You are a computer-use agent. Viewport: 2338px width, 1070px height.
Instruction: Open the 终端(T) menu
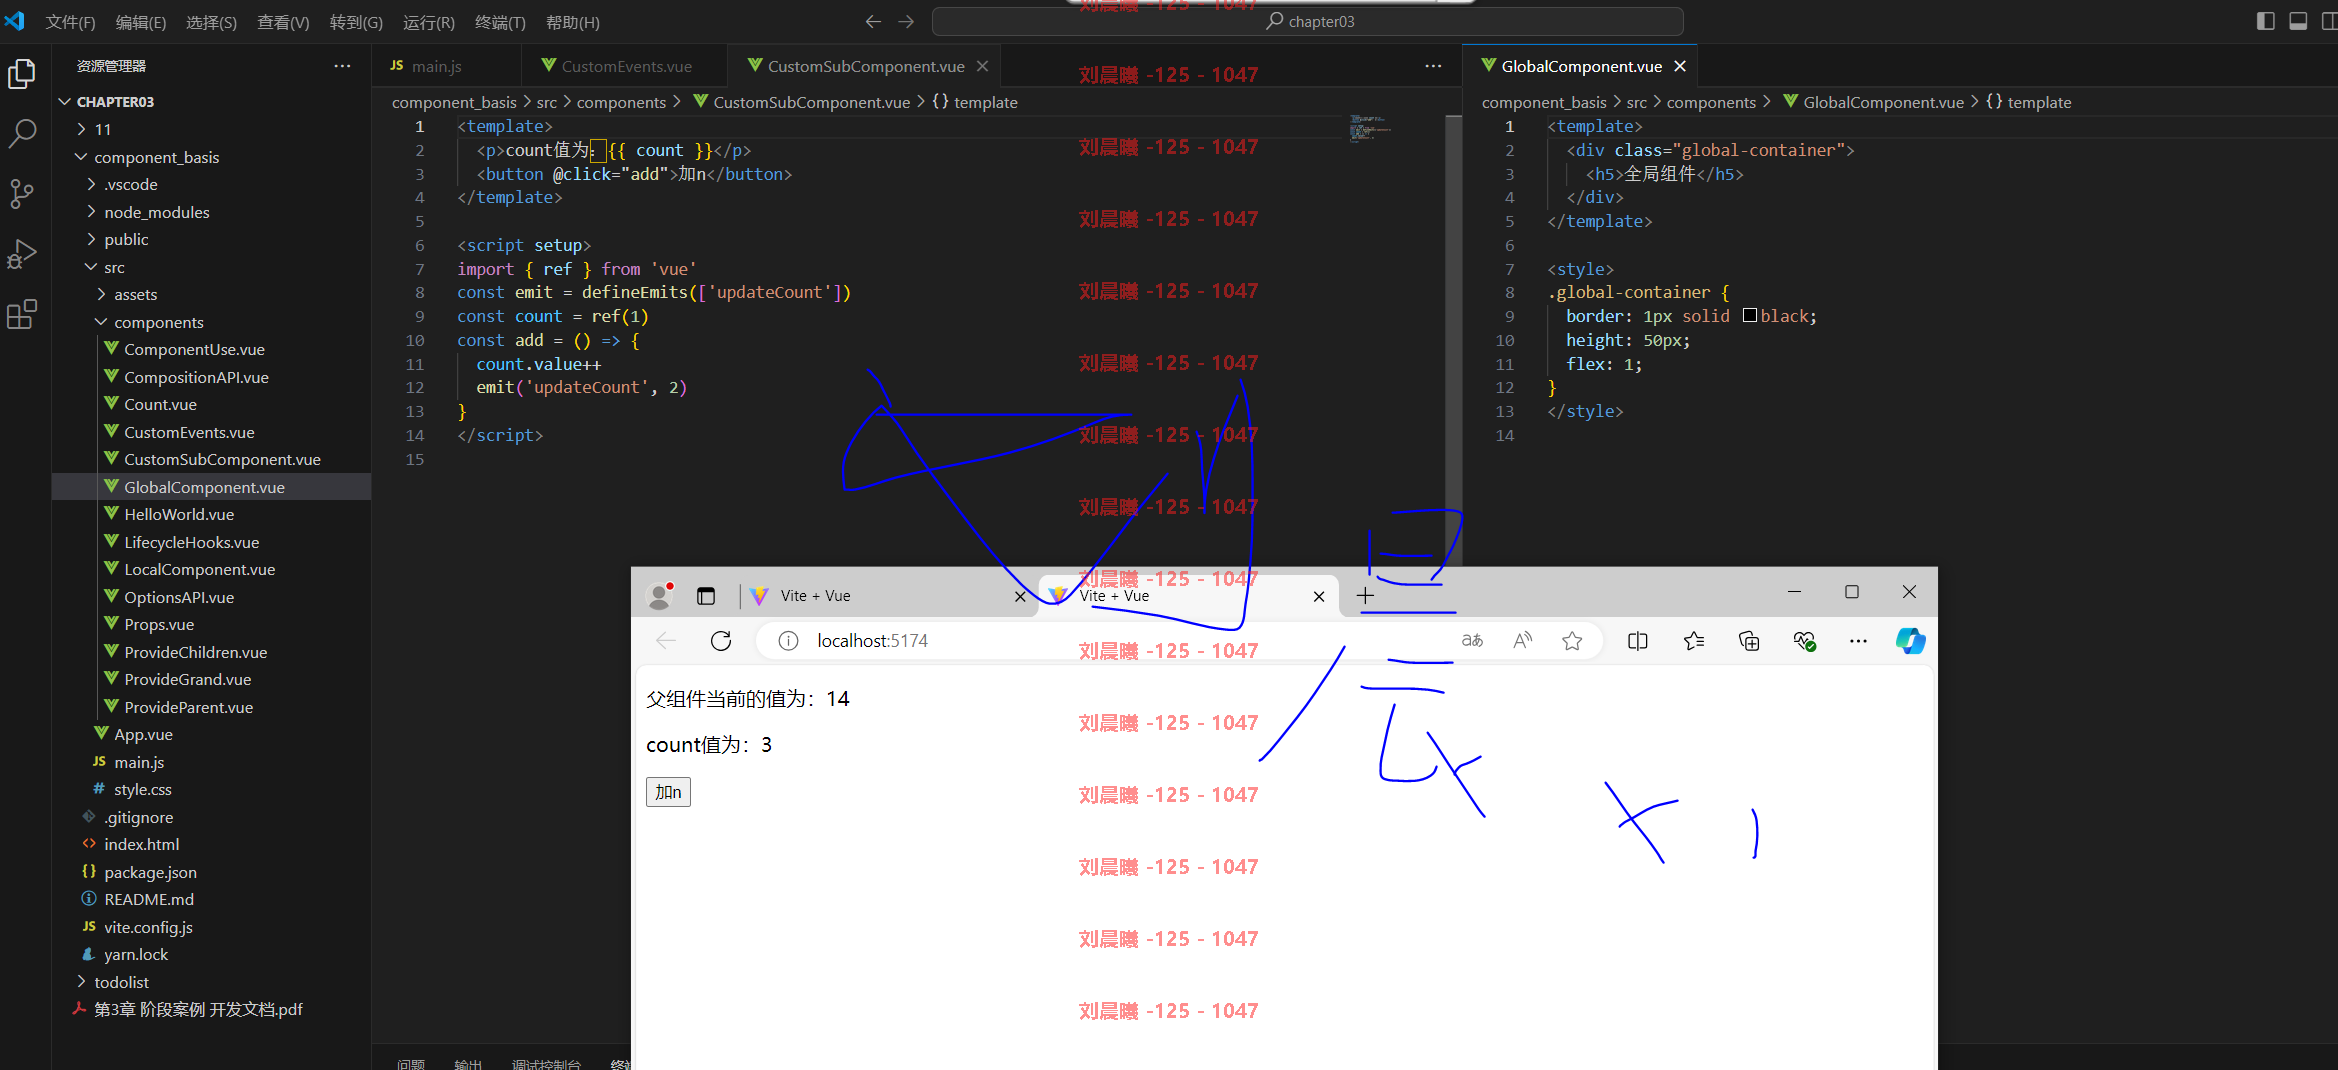(x=500, y=22)
